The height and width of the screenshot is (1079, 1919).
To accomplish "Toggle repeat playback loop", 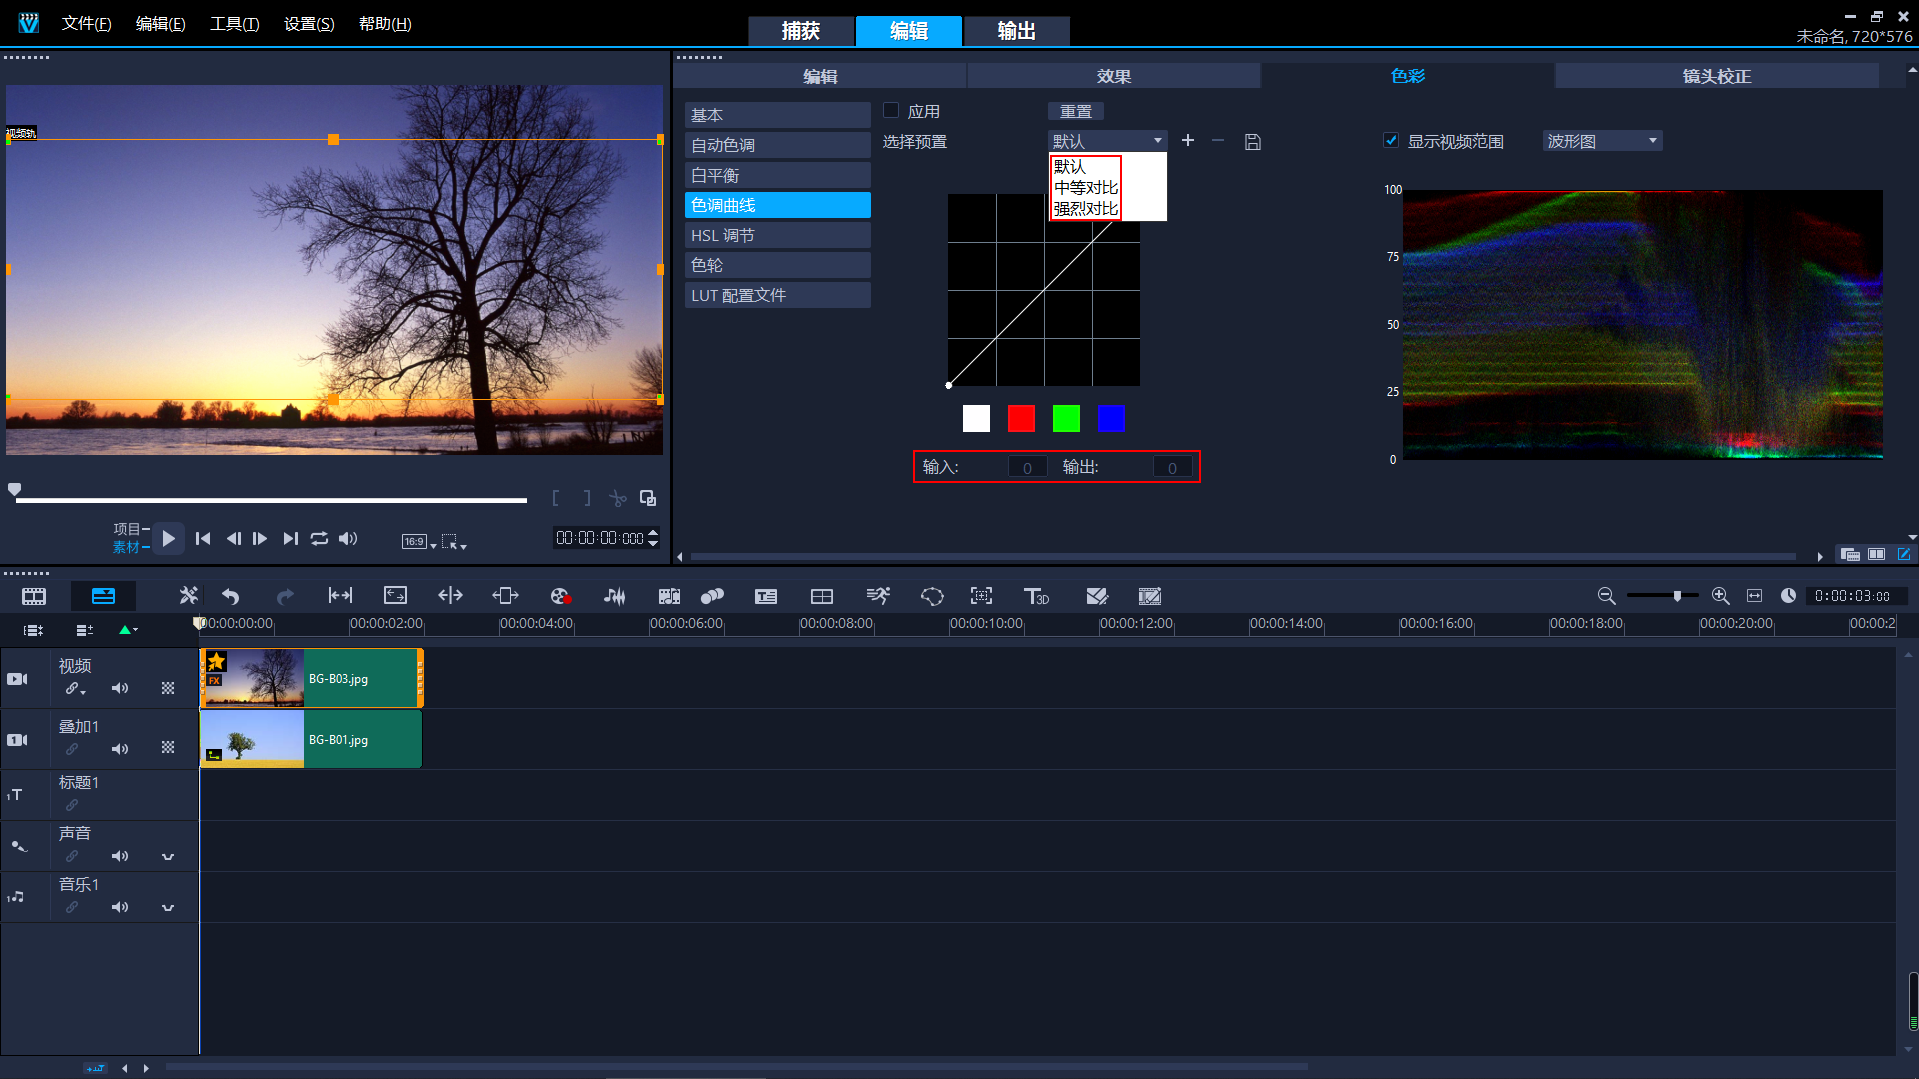I will tap(319, 538).
